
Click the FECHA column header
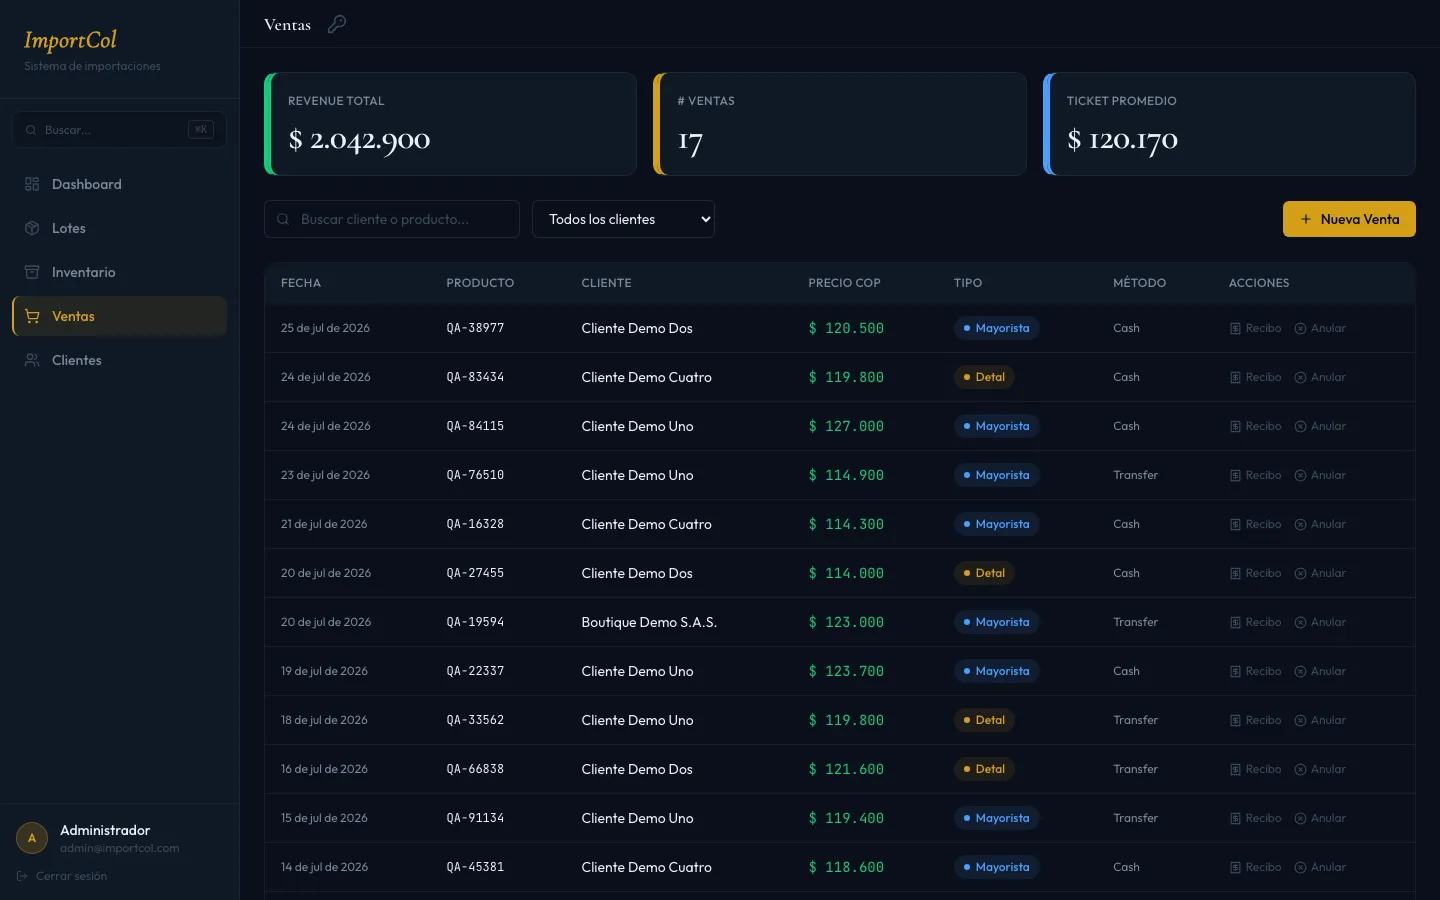click(301, 283)
